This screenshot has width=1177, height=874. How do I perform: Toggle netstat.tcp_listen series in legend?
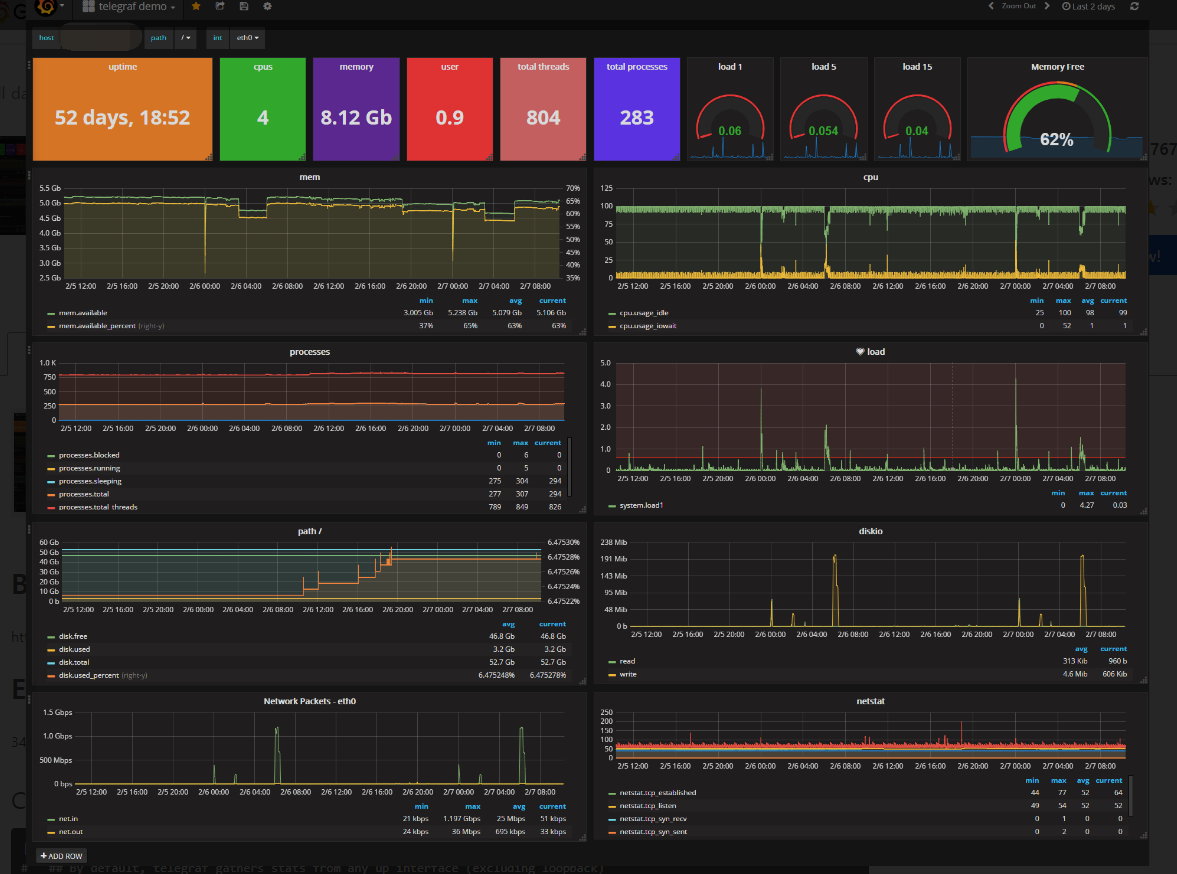[x=648, y=806]
